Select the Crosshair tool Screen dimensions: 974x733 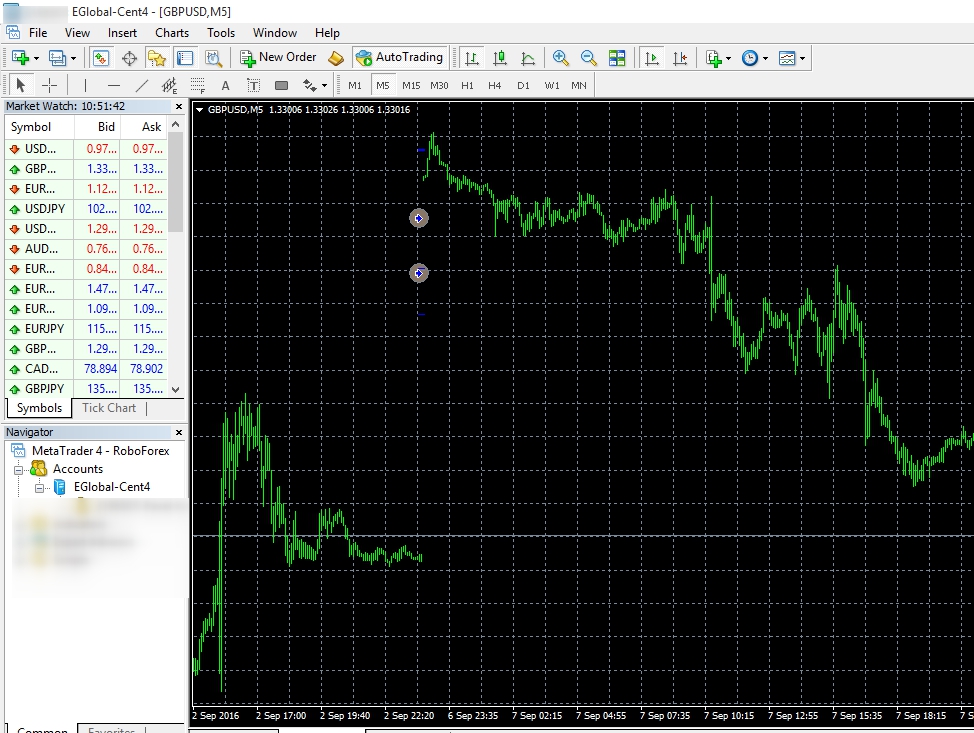(49, 85)
